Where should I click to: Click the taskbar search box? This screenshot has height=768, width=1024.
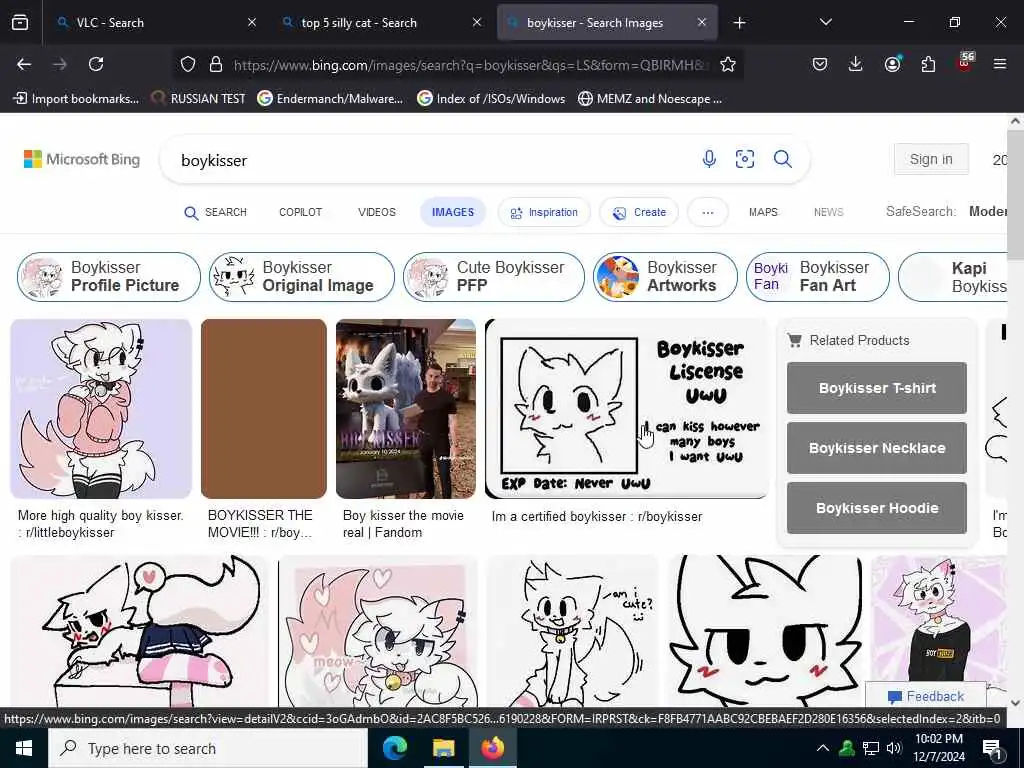click(208, 748)
